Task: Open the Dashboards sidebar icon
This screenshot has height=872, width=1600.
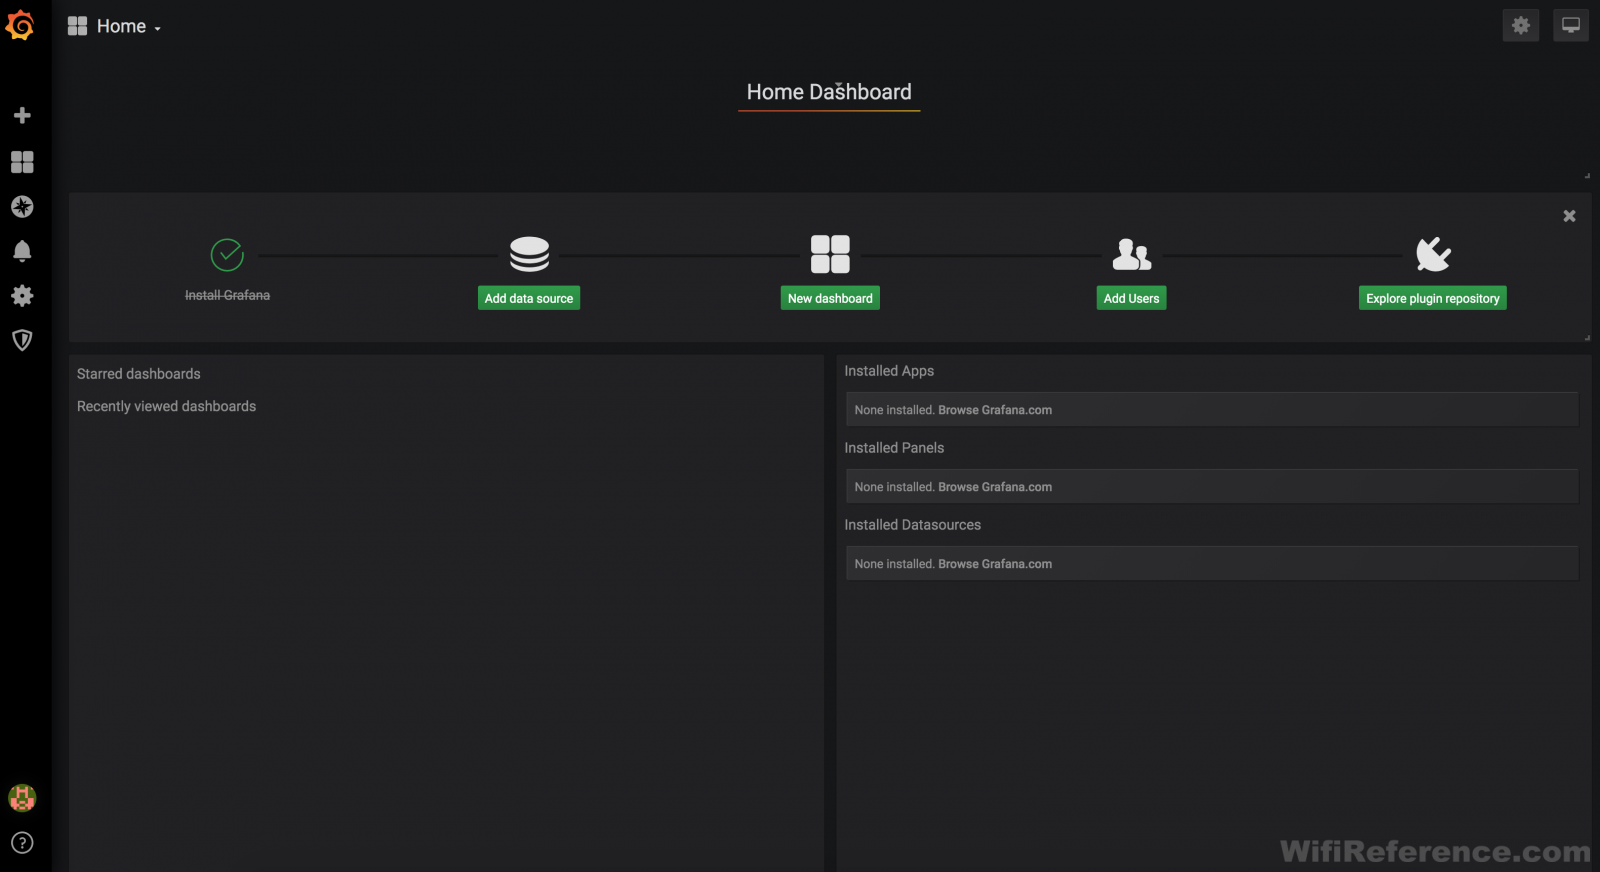Action: pyautogui.click(x=22, y=162)
